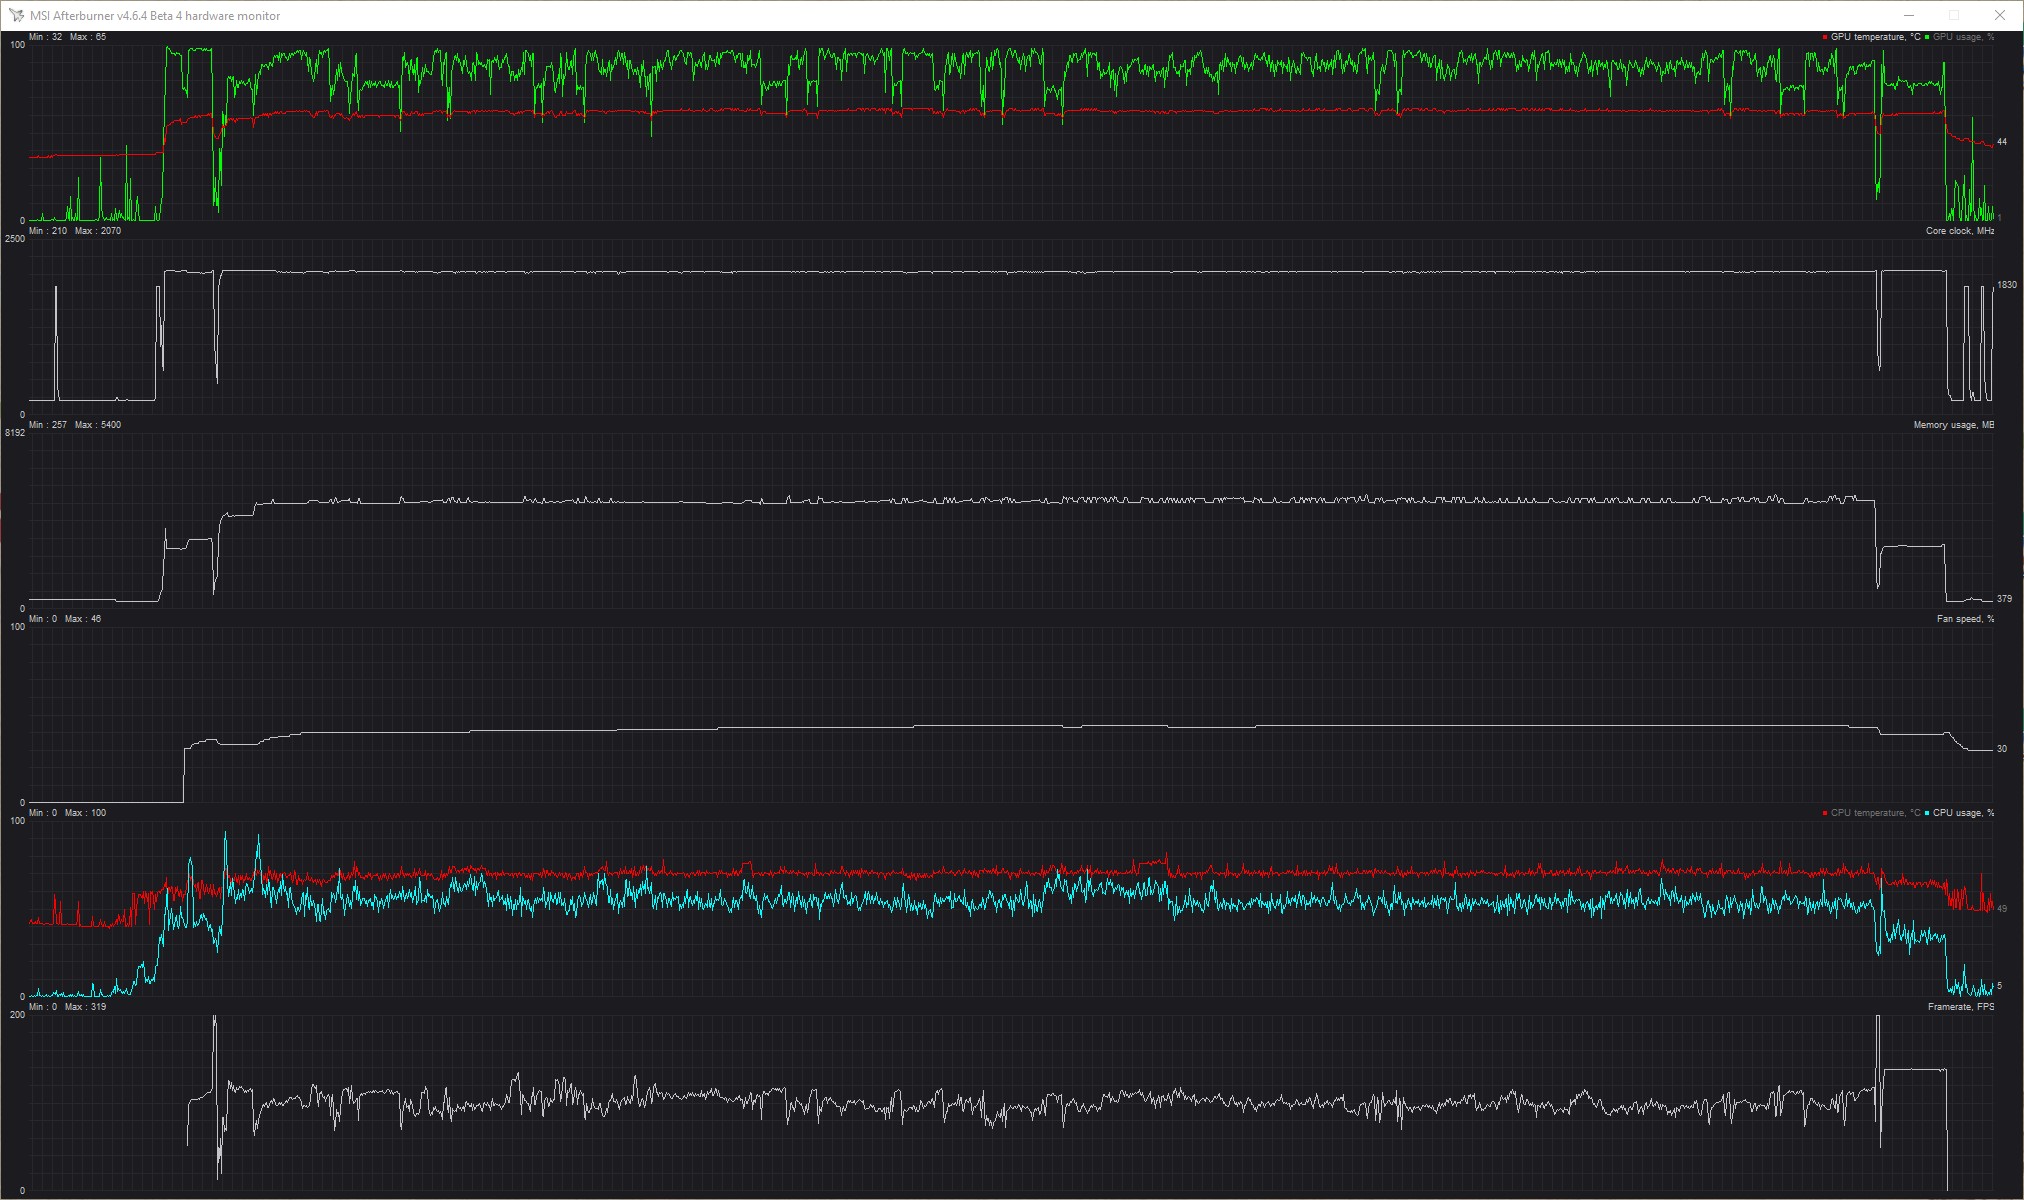Minimize the hardware monitor window
Screen dimensions: 2024x1200
pyautogui.click(x=1908, y=15)
